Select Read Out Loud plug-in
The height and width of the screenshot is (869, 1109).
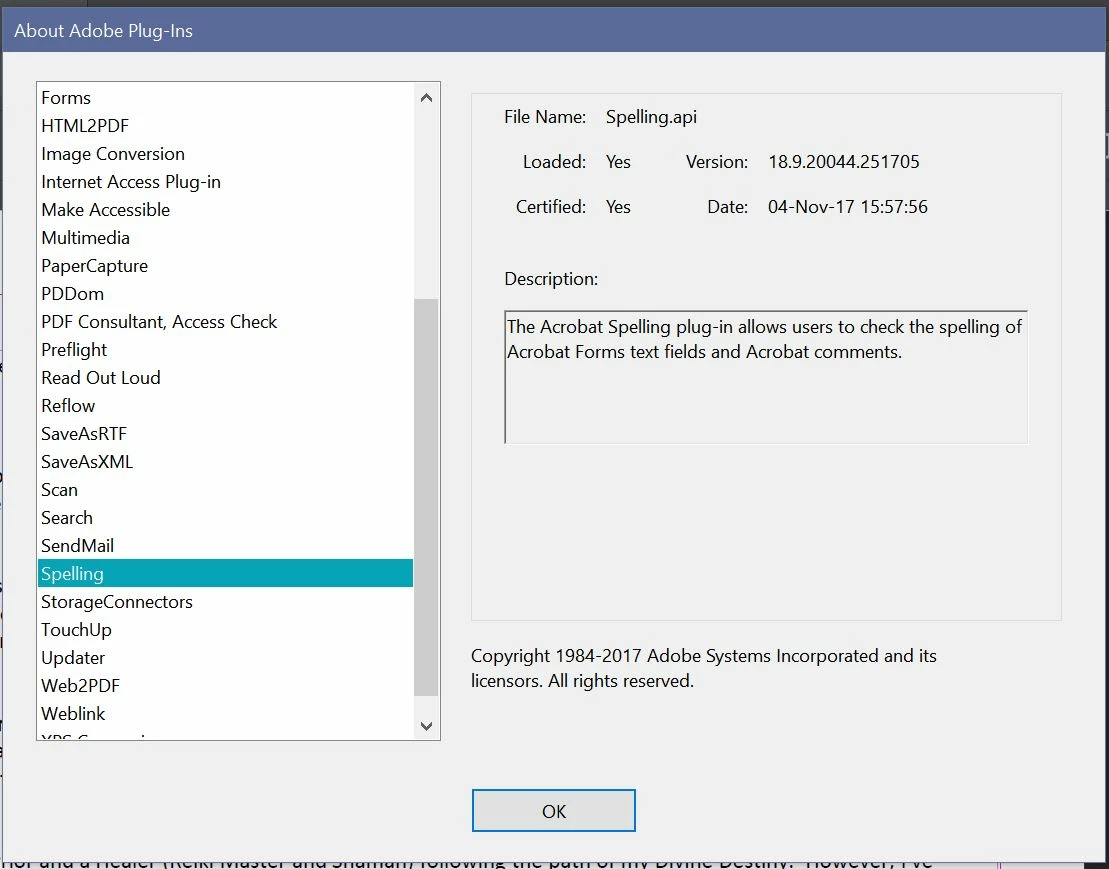click(x=225, y=378)
